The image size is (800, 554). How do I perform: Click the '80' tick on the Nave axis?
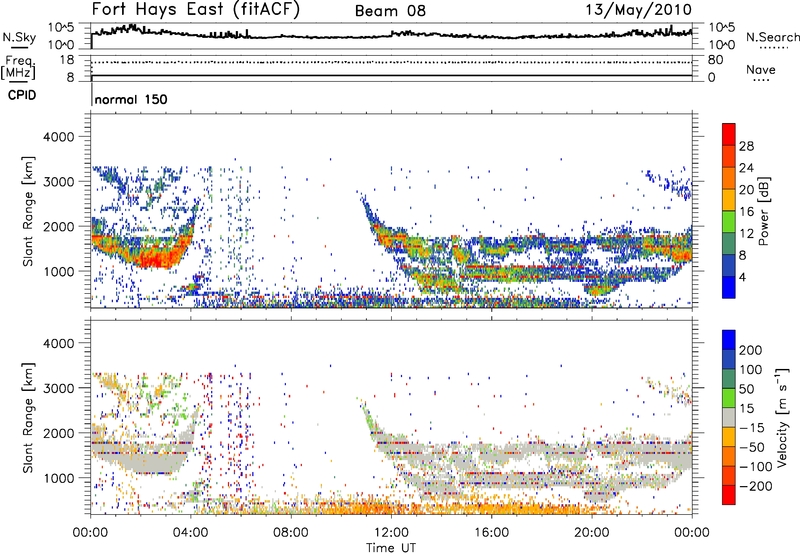715,60
